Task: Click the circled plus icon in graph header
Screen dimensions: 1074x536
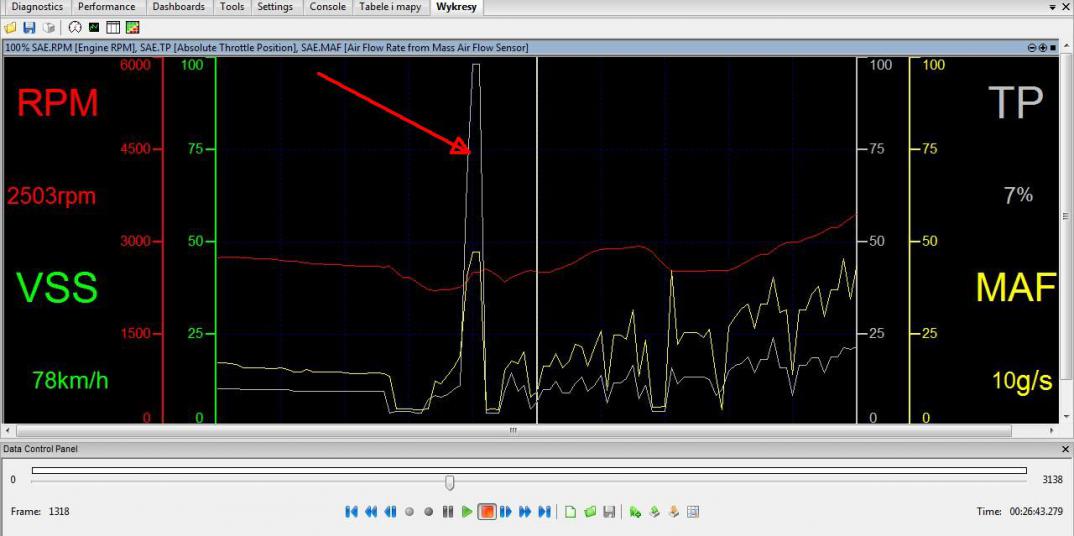Action: pyautogui.click(x=1043, y=47)
